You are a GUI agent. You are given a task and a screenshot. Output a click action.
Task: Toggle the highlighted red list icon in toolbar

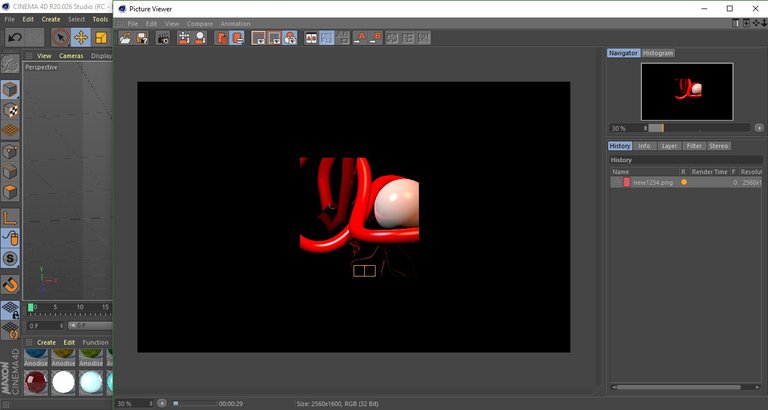coord(237,38)
